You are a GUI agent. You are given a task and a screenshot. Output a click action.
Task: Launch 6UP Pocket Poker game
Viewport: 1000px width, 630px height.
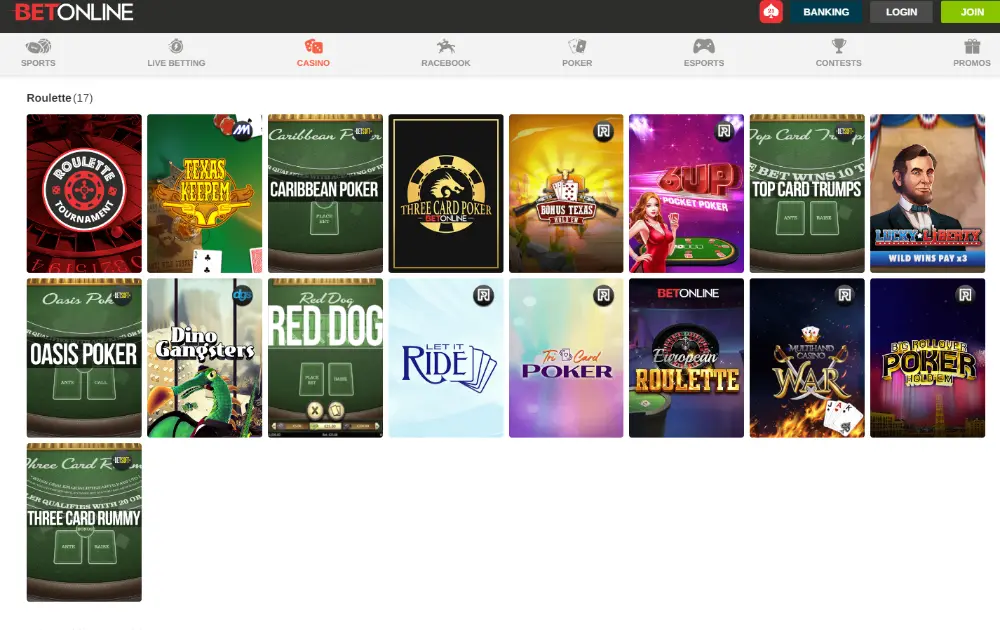tap(686, 193)
